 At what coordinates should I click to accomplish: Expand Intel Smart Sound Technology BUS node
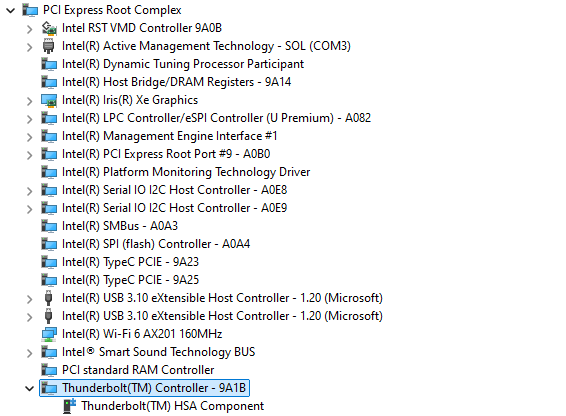[x=30, y=353]
